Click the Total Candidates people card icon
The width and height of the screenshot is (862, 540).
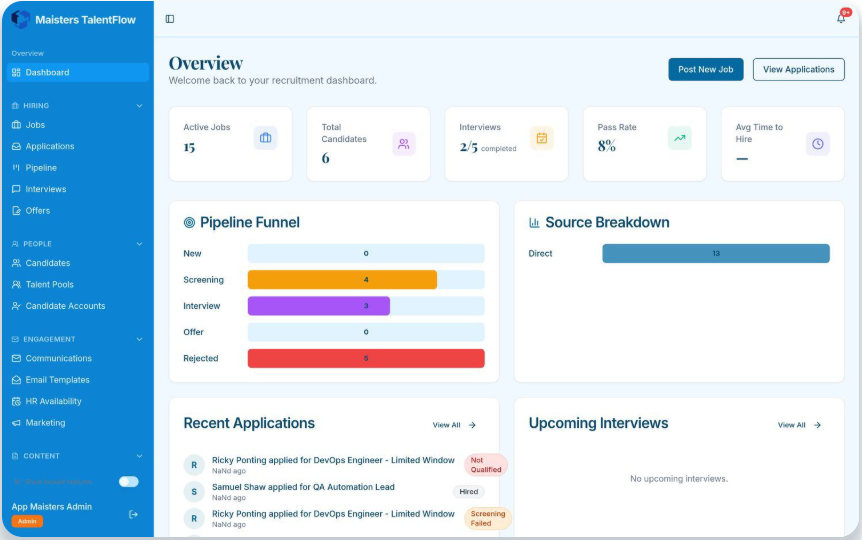pos(404,144)
